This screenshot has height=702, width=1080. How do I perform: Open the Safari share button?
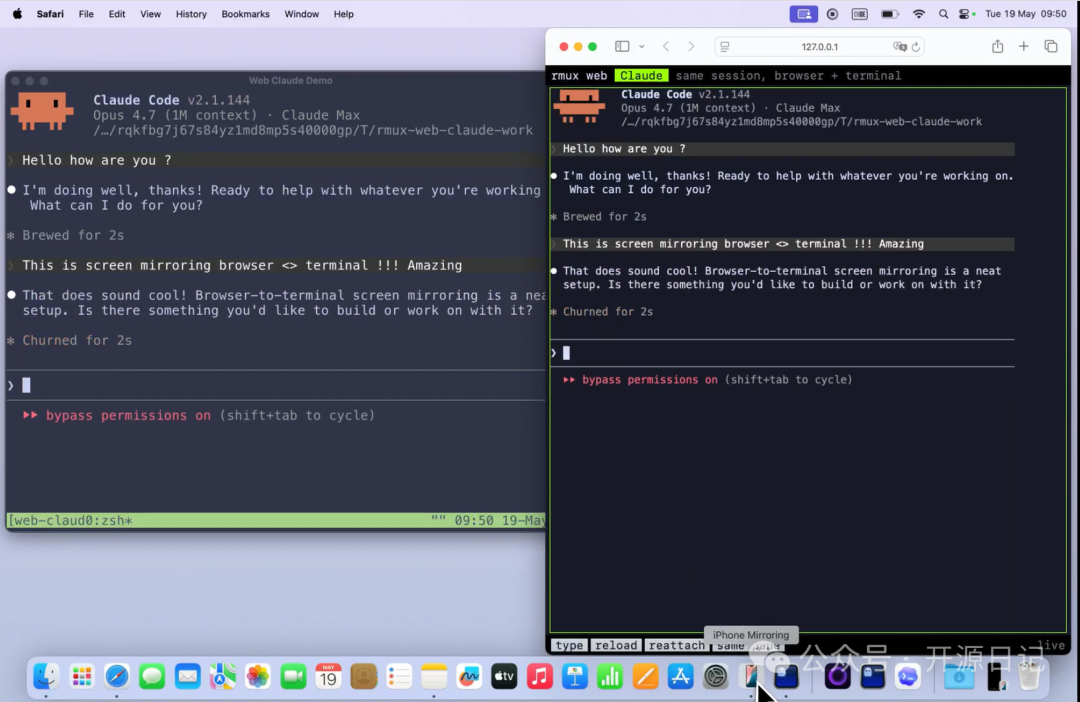click(997, 46)
